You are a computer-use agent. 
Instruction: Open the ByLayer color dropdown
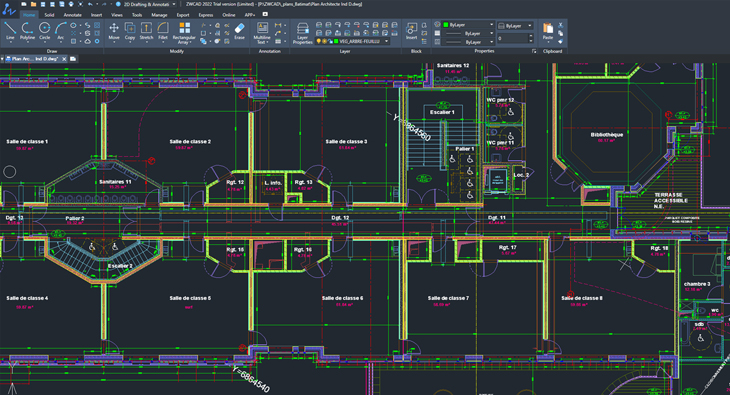click(468, 25)
